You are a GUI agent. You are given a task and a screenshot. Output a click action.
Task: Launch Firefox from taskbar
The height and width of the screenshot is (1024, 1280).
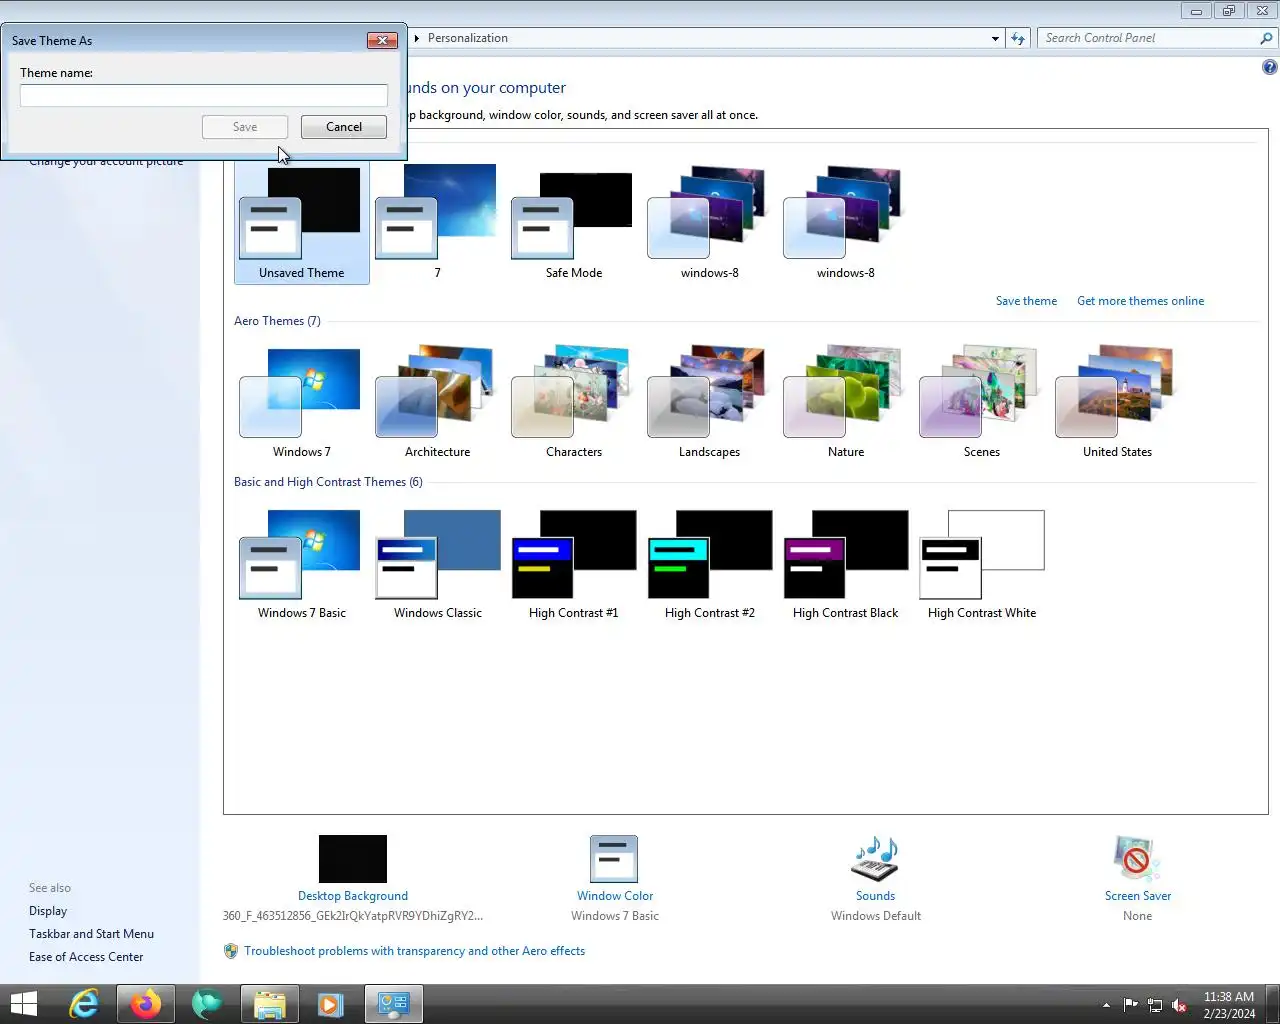tap(146, 1003)
